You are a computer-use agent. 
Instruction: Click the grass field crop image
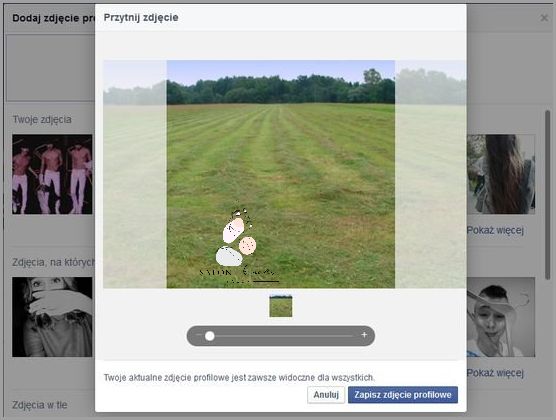[x=280, y=174]
